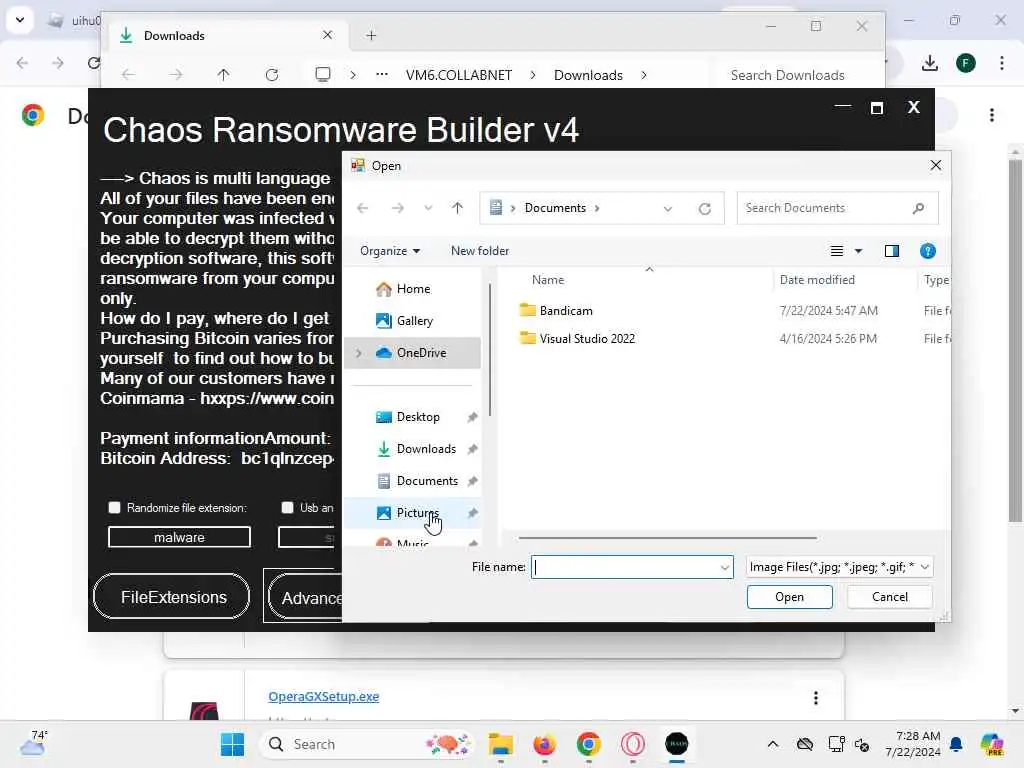Add a new tab in File Explorer
The image size is (1024, 768).
(x=372, y=36)
